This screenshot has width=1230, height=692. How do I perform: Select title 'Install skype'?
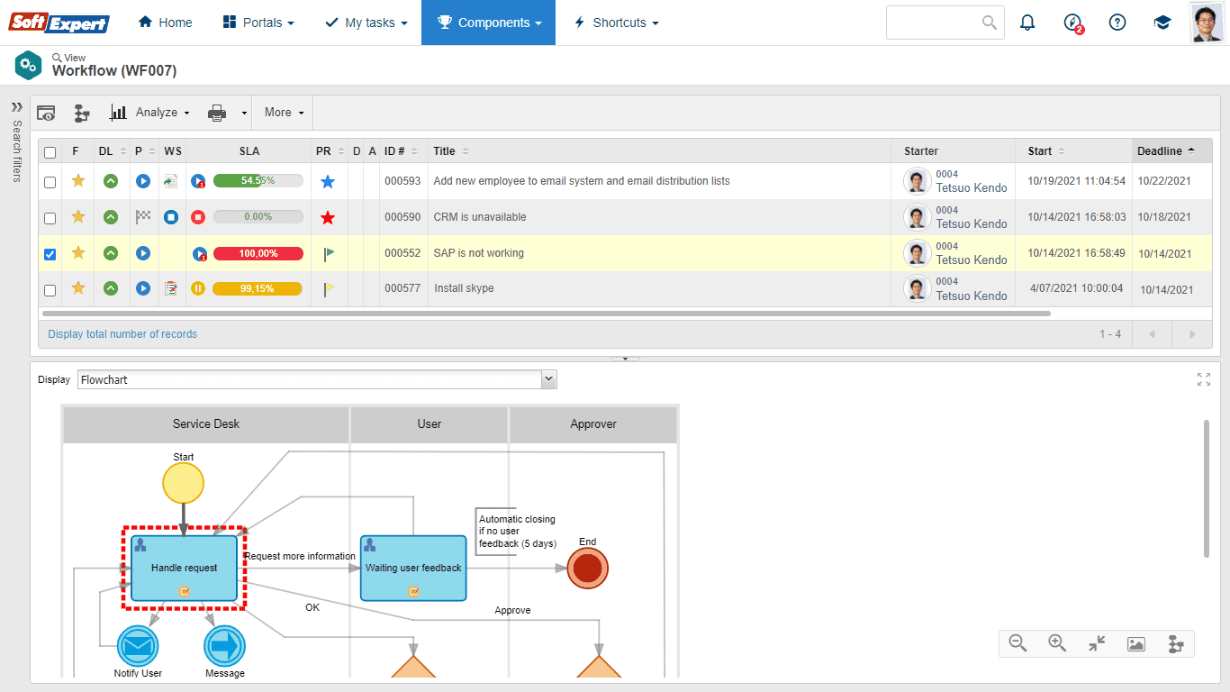tap(464, 288)
